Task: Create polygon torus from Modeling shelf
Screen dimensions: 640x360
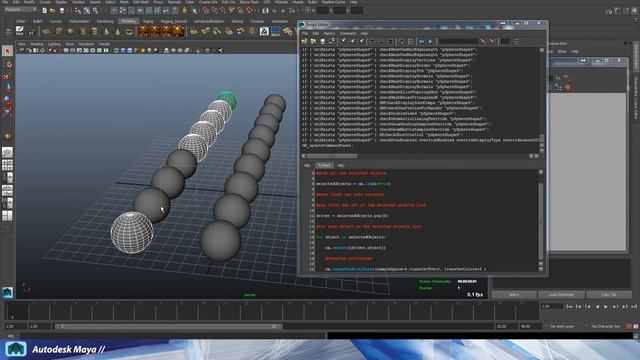Action: point(129,31)
